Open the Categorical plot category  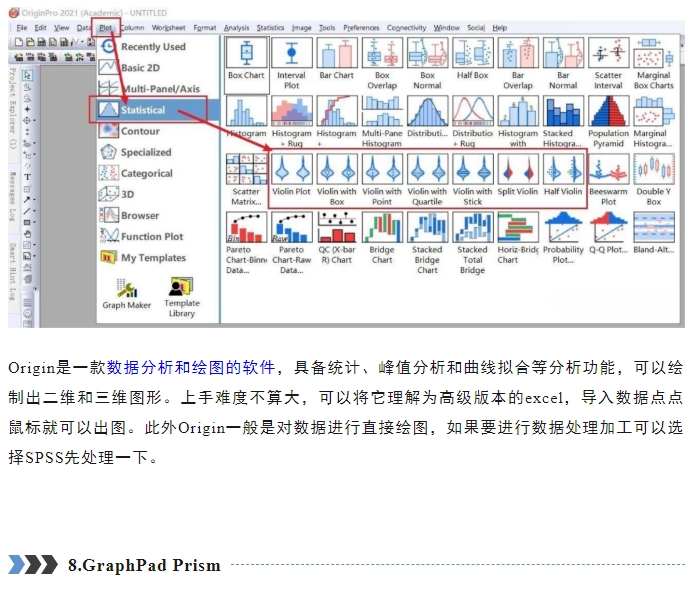point(137,173)
